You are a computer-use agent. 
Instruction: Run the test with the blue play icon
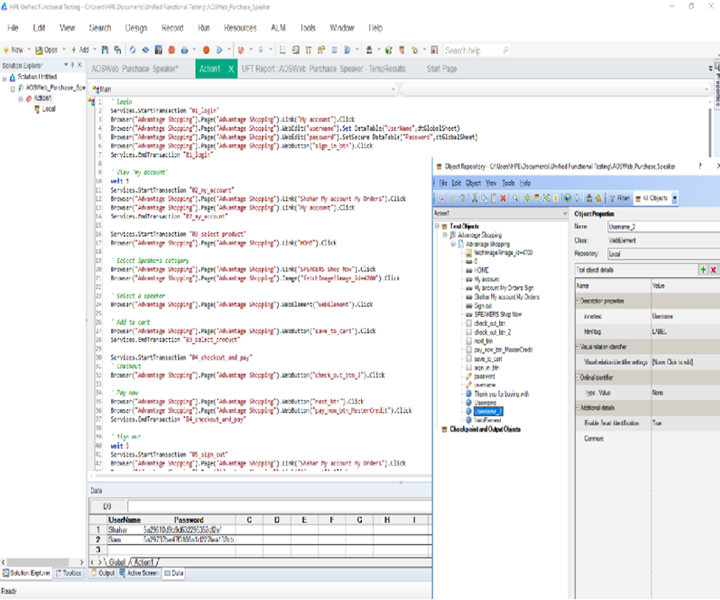pos(219,50)
